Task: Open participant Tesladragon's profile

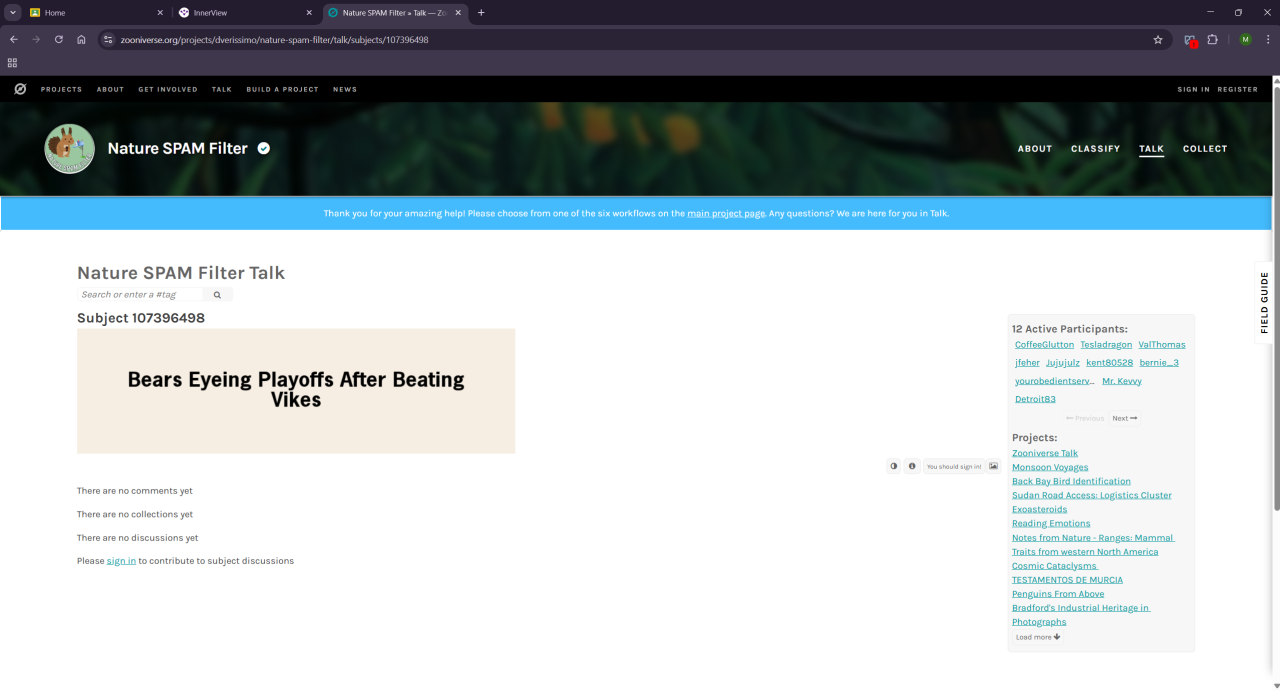Action: (x=1106, y=345)
